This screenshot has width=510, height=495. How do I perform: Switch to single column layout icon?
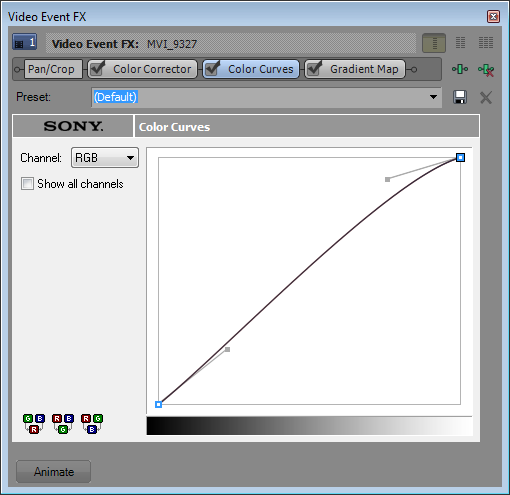click(434, 43)
